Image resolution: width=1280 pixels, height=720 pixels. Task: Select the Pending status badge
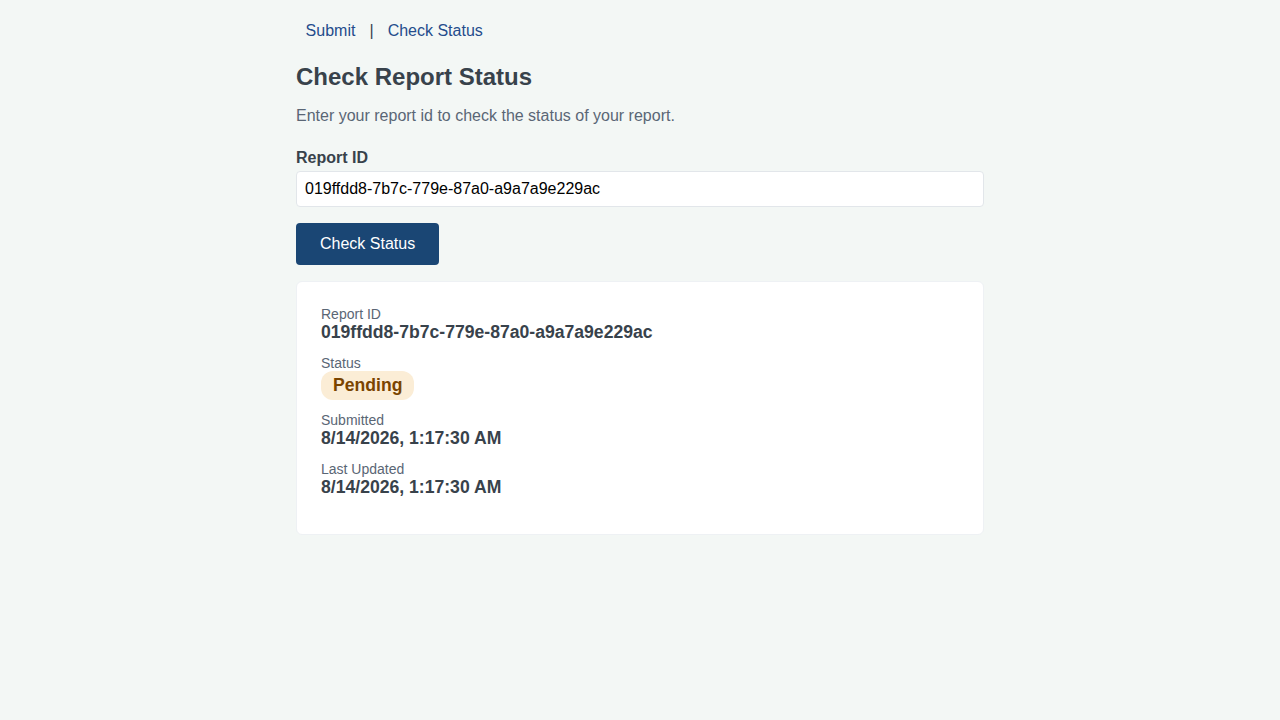pyautogui.click(x=367, y=385)
